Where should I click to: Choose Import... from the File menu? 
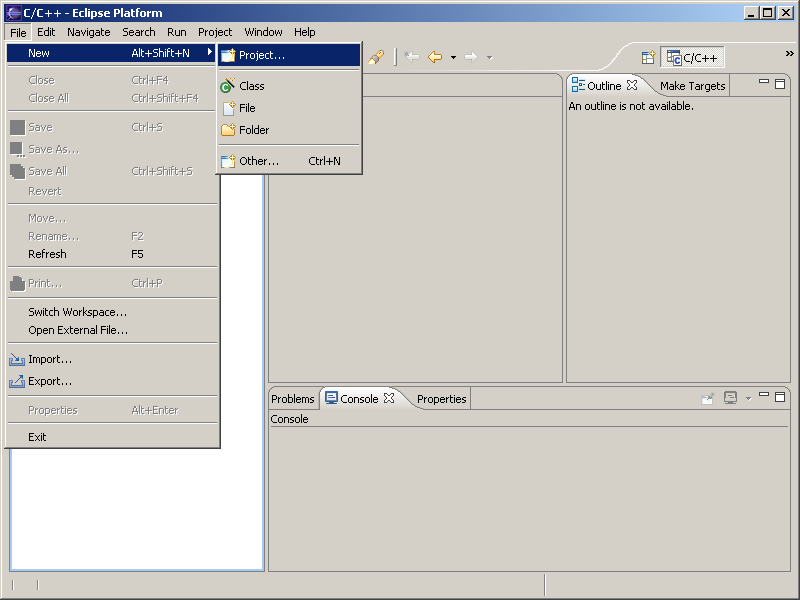[50, 359]
